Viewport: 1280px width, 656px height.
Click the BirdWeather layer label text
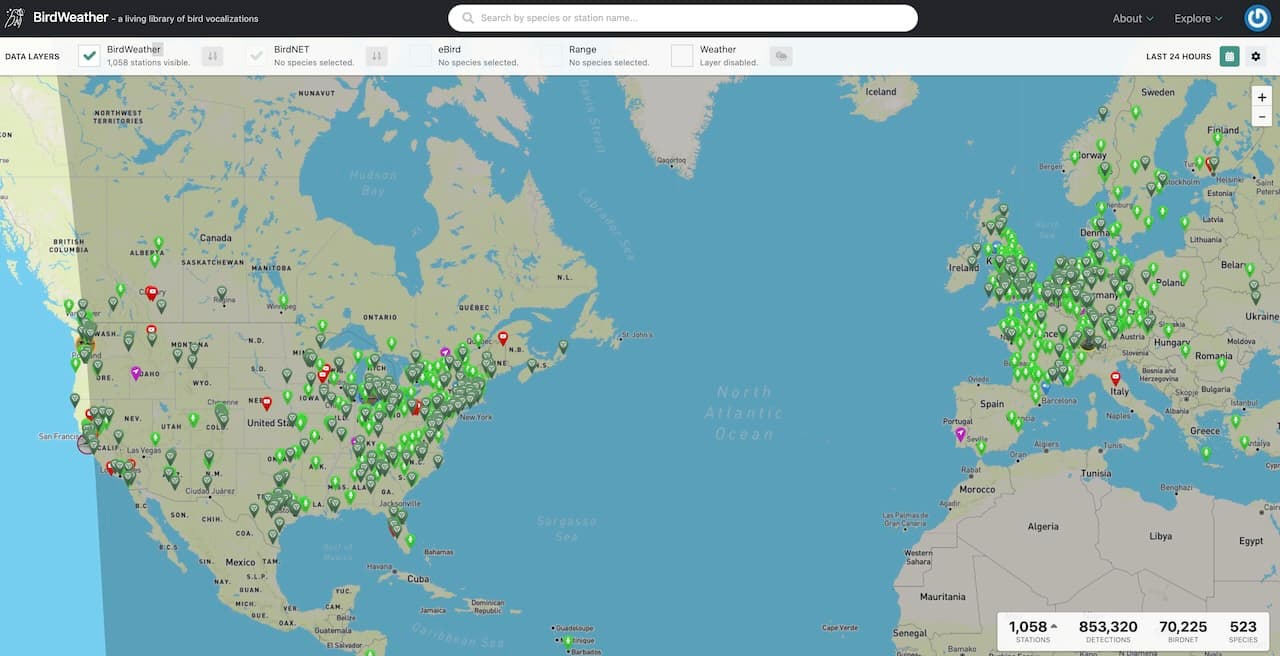pos(135,49)
